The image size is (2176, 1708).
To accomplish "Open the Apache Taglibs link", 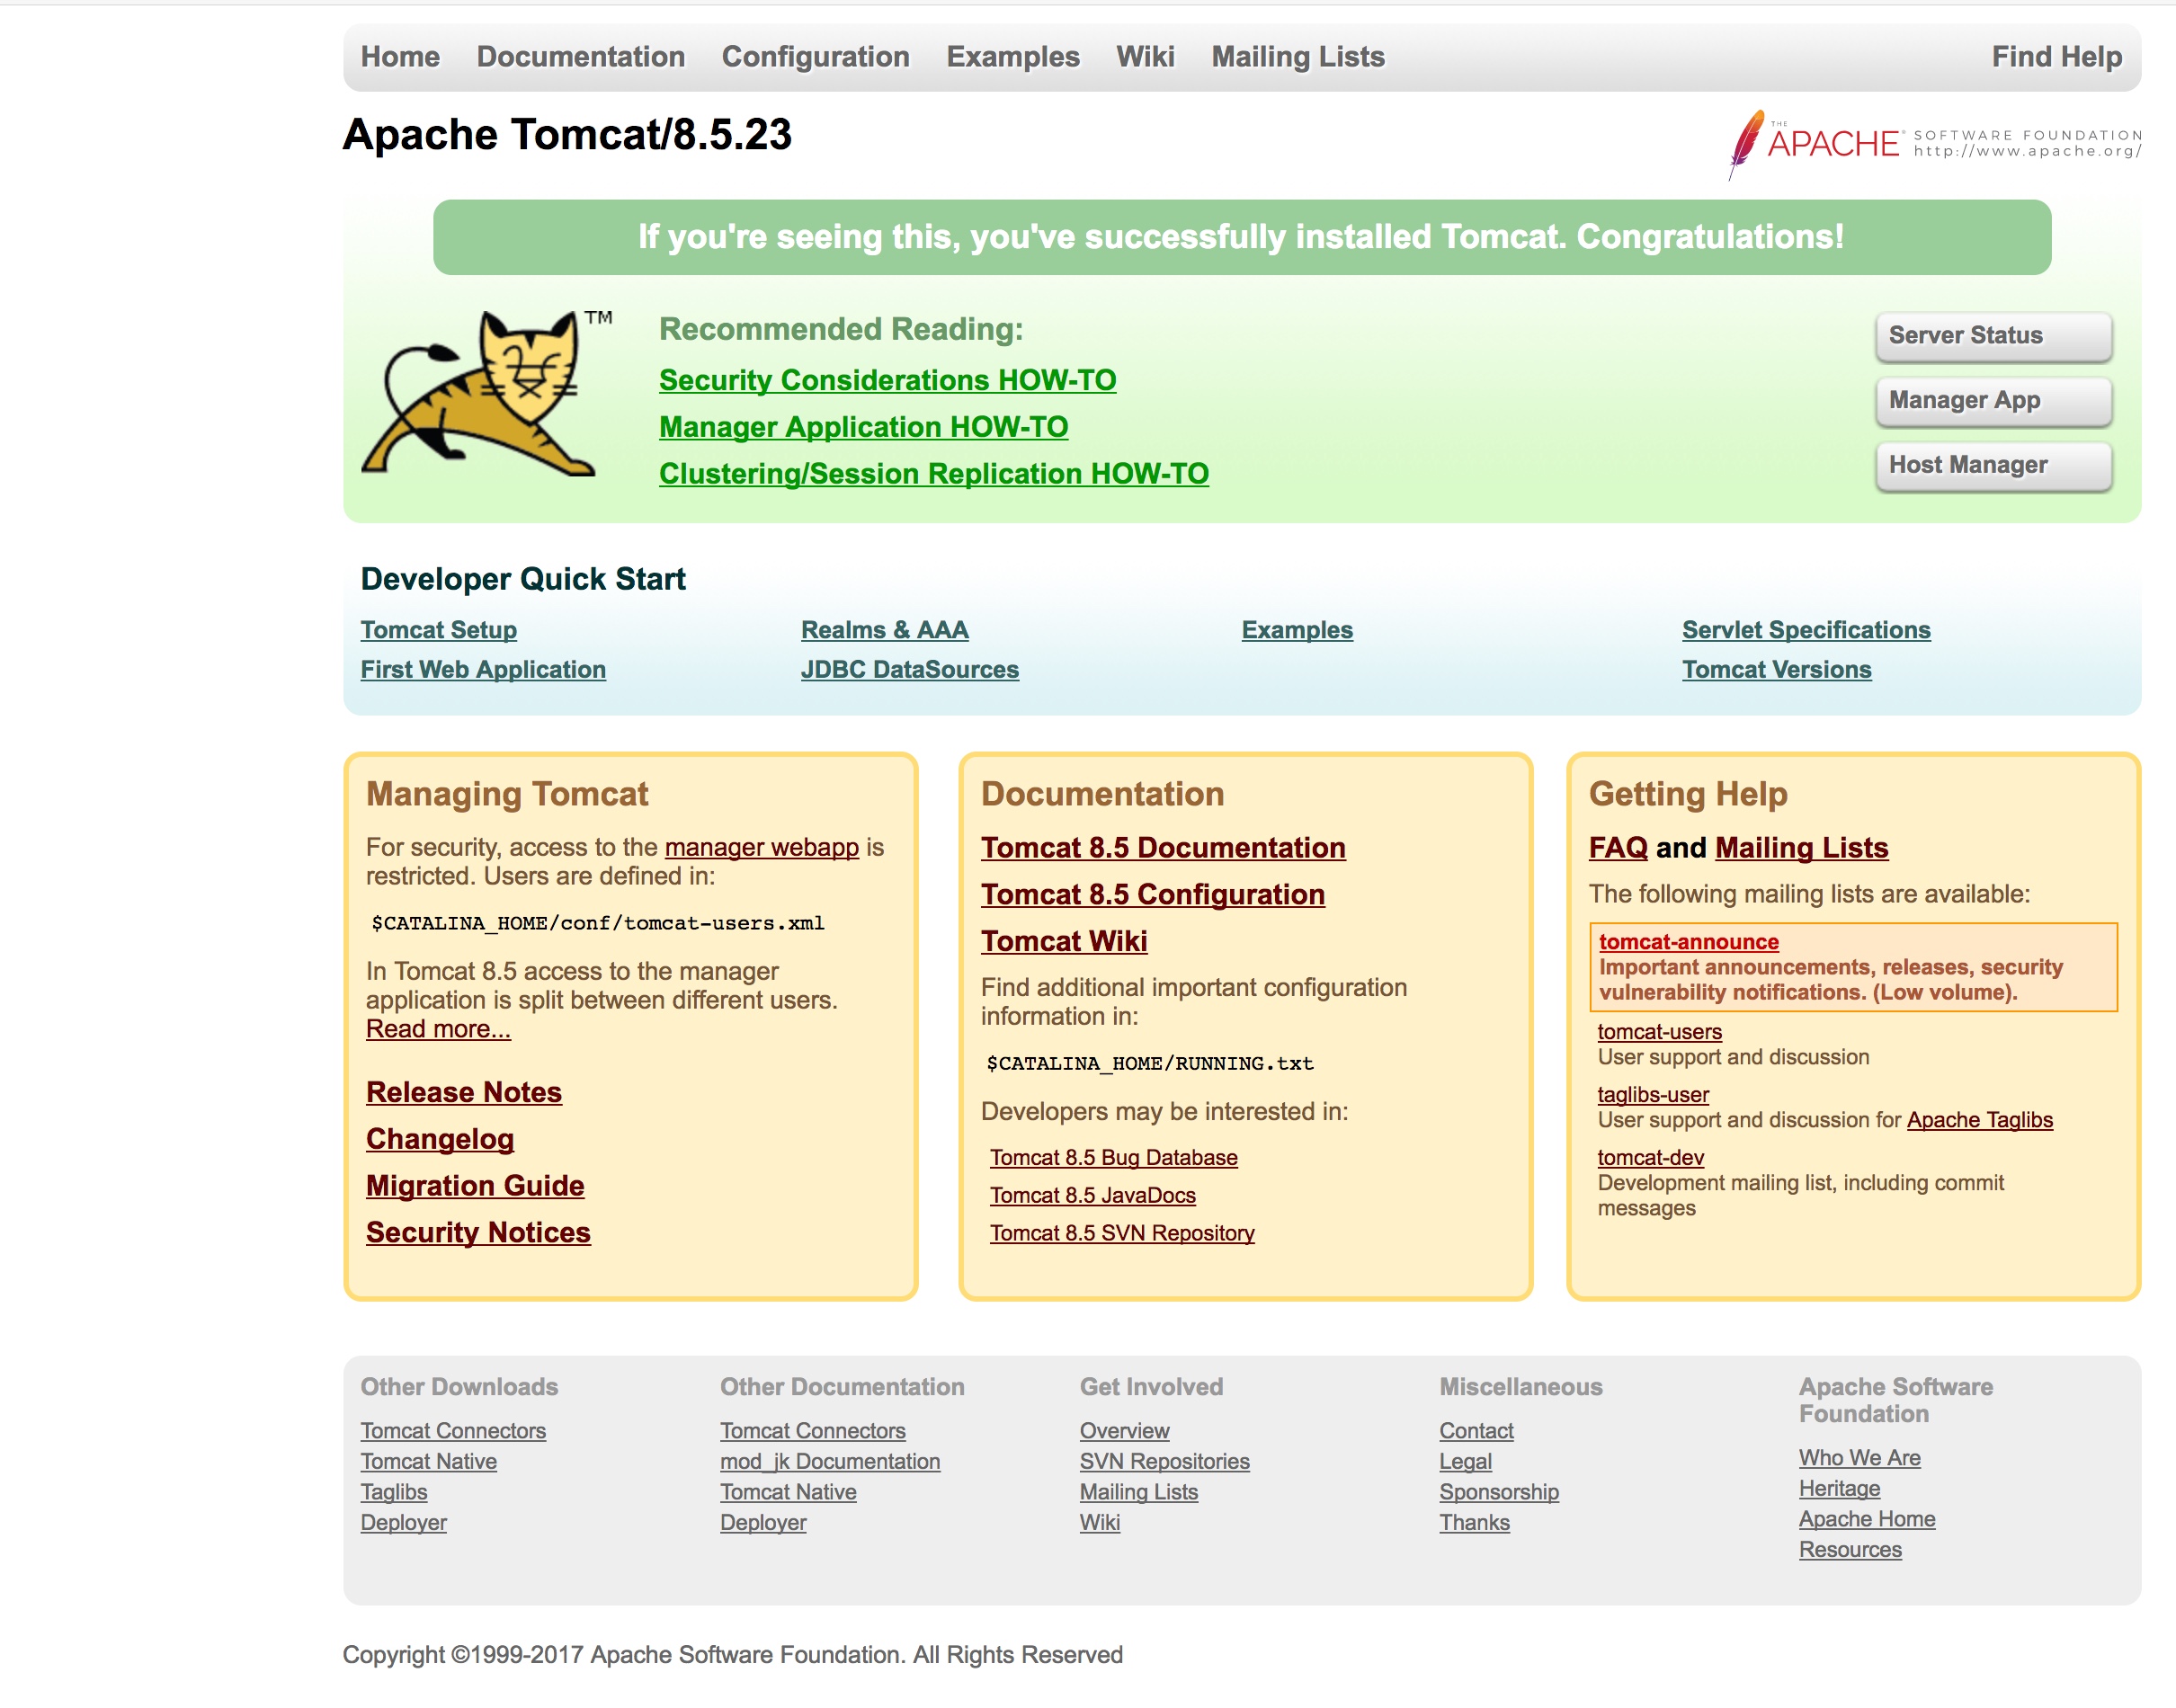I will (1980, 1120).
